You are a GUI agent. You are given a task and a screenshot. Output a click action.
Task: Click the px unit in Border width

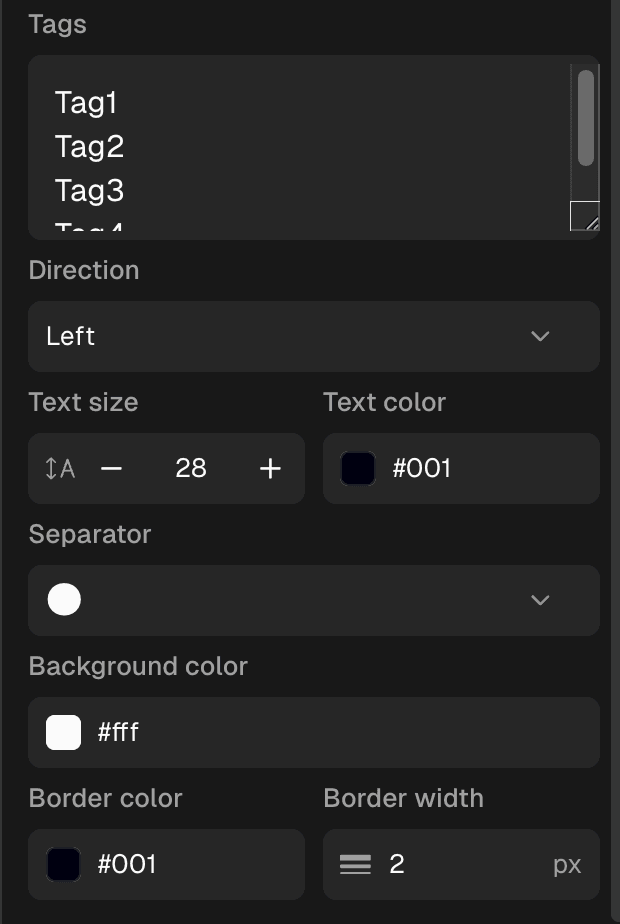(x=567, y=864)
